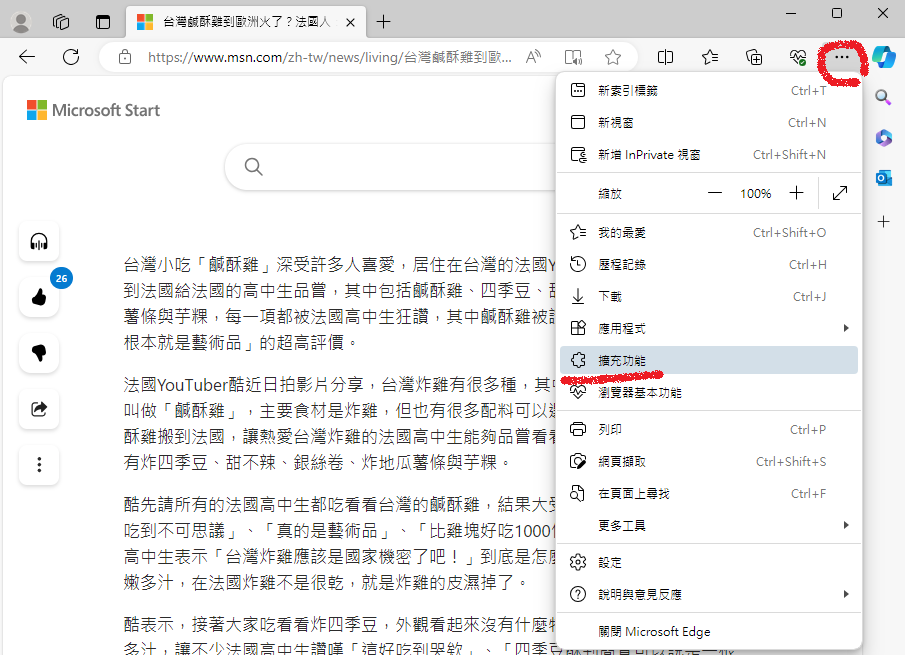The image size is (905, 655).
Task: Click the thumbs up reaction showing 26
Action: tap(38, 297)
